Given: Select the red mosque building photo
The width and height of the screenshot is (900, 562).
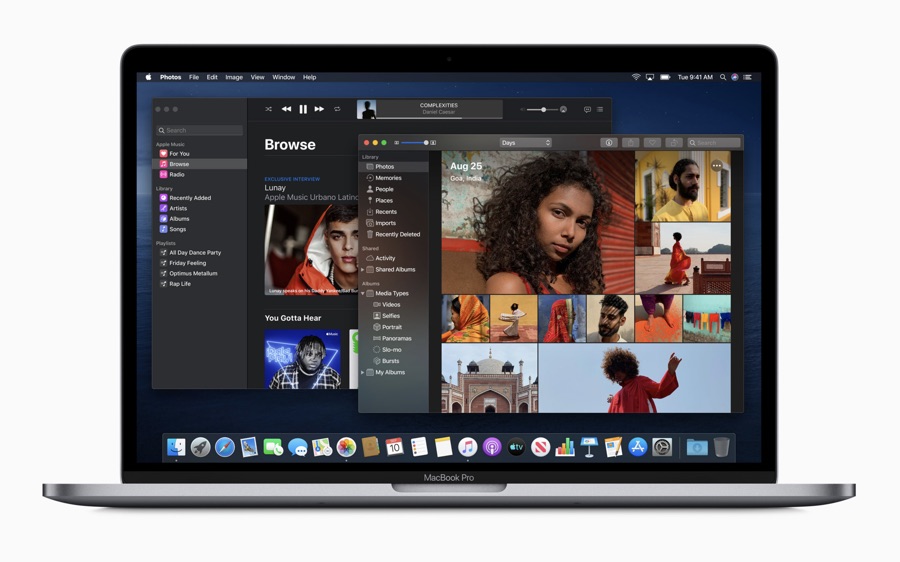Looking at the screenshot, I should tap(489, 378).
